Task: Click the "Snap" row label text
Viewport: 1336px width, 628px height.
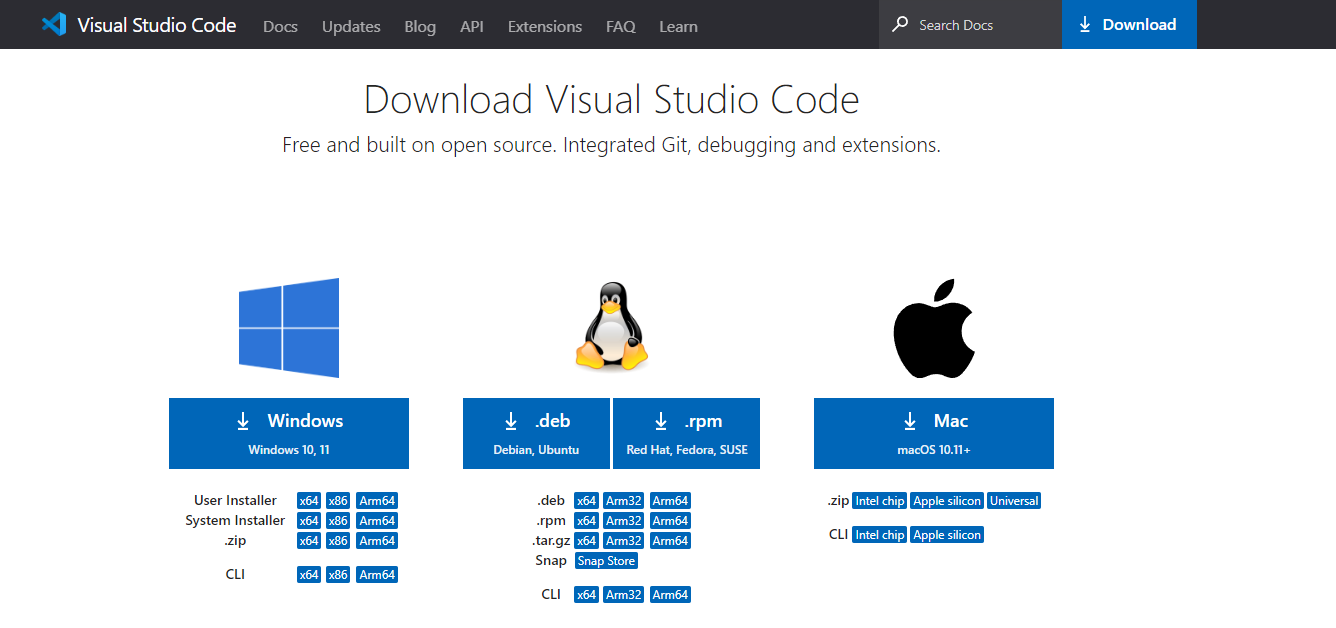Action: (551, 561)
